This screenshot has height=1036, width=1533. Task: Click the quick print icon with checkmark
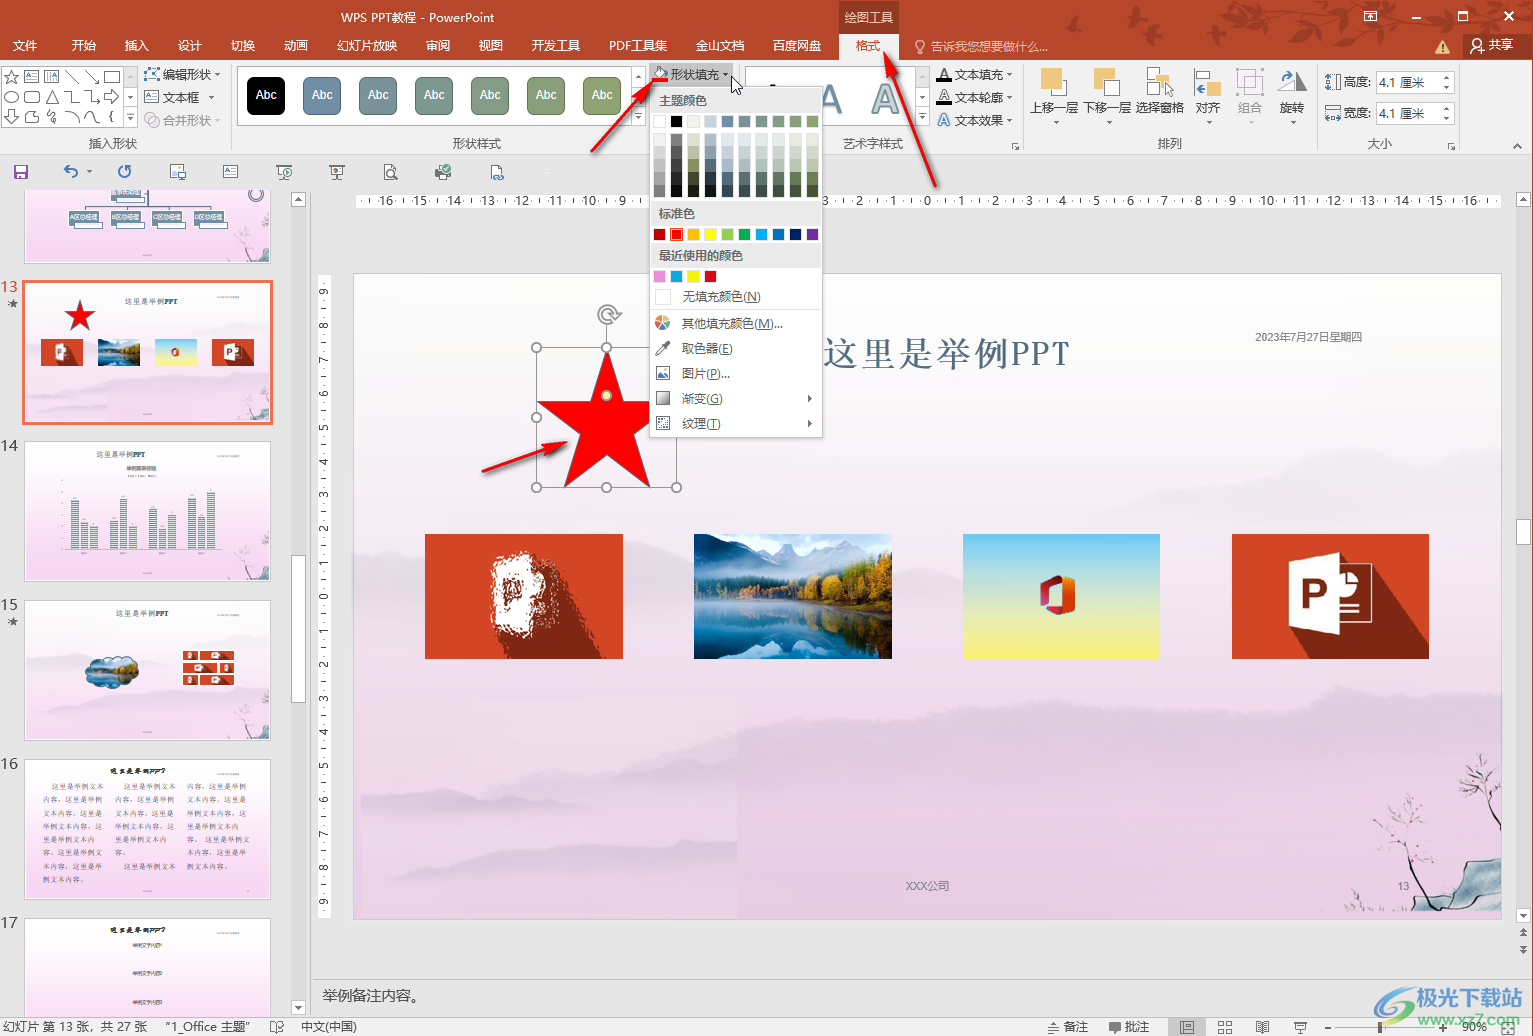(443, 172)
